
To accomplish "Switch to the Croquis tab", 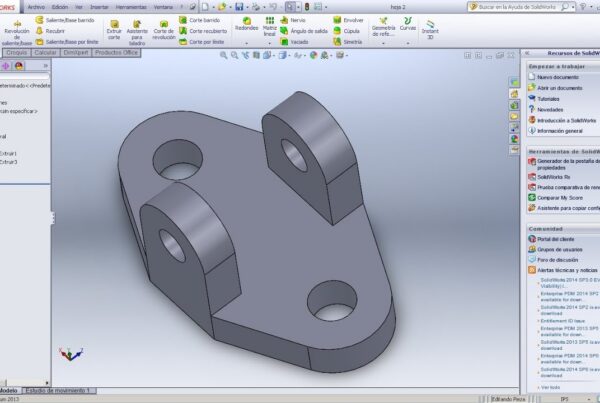I will tap(16, 52).
